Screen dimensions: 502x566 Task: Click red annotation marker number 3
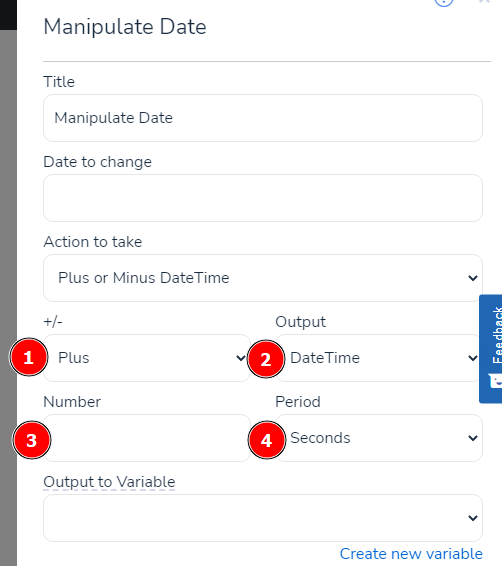point(31,440)
